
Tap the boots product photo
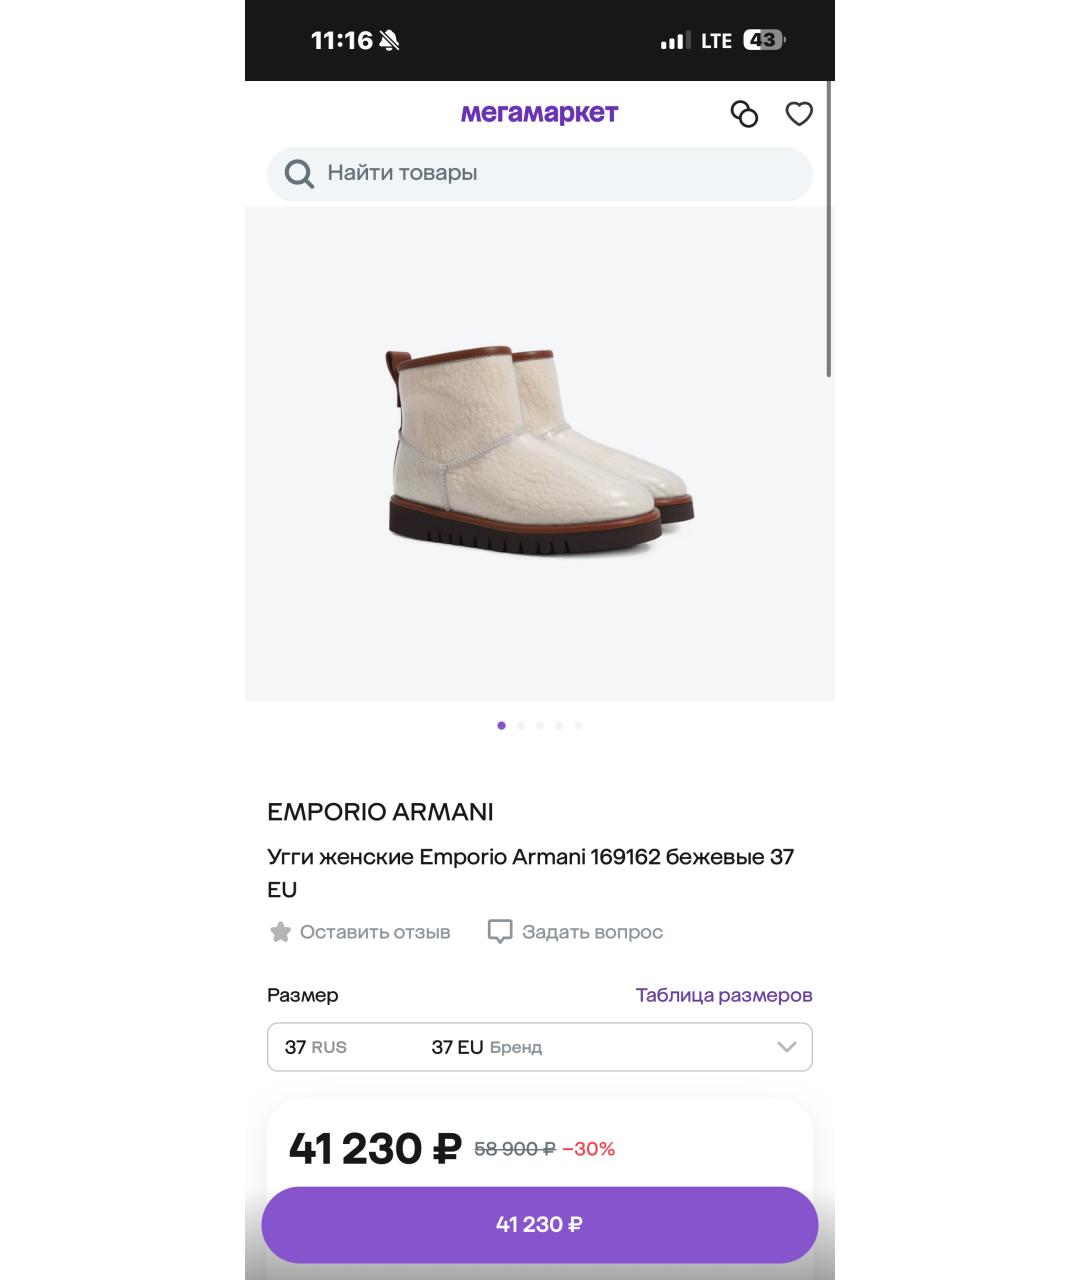539,452
